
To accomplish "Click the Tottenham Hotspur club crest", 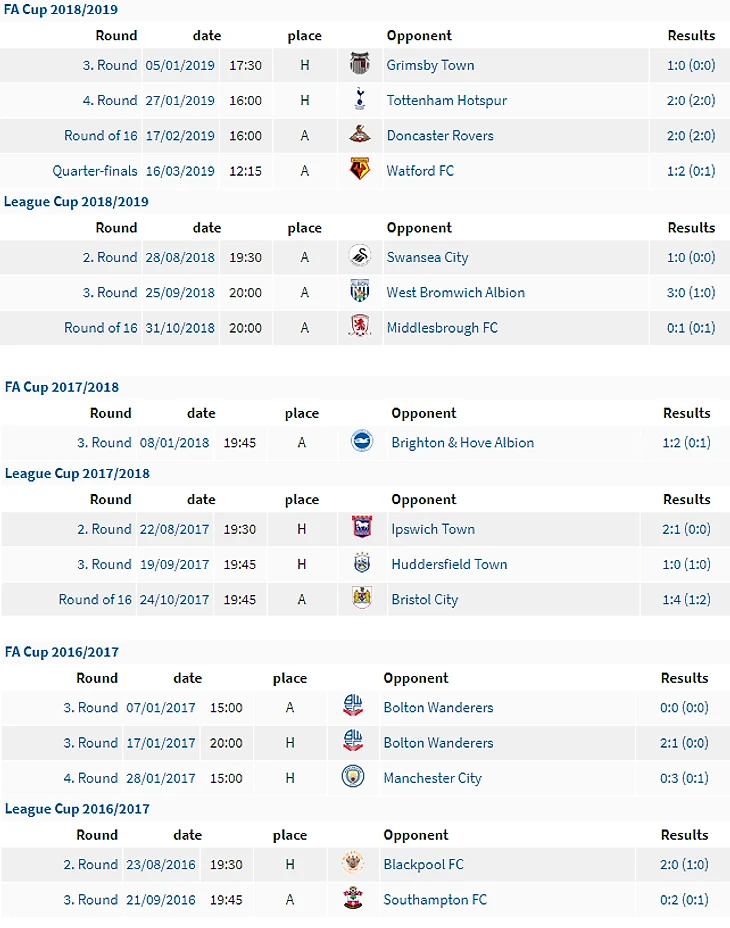I will point(360,100).
